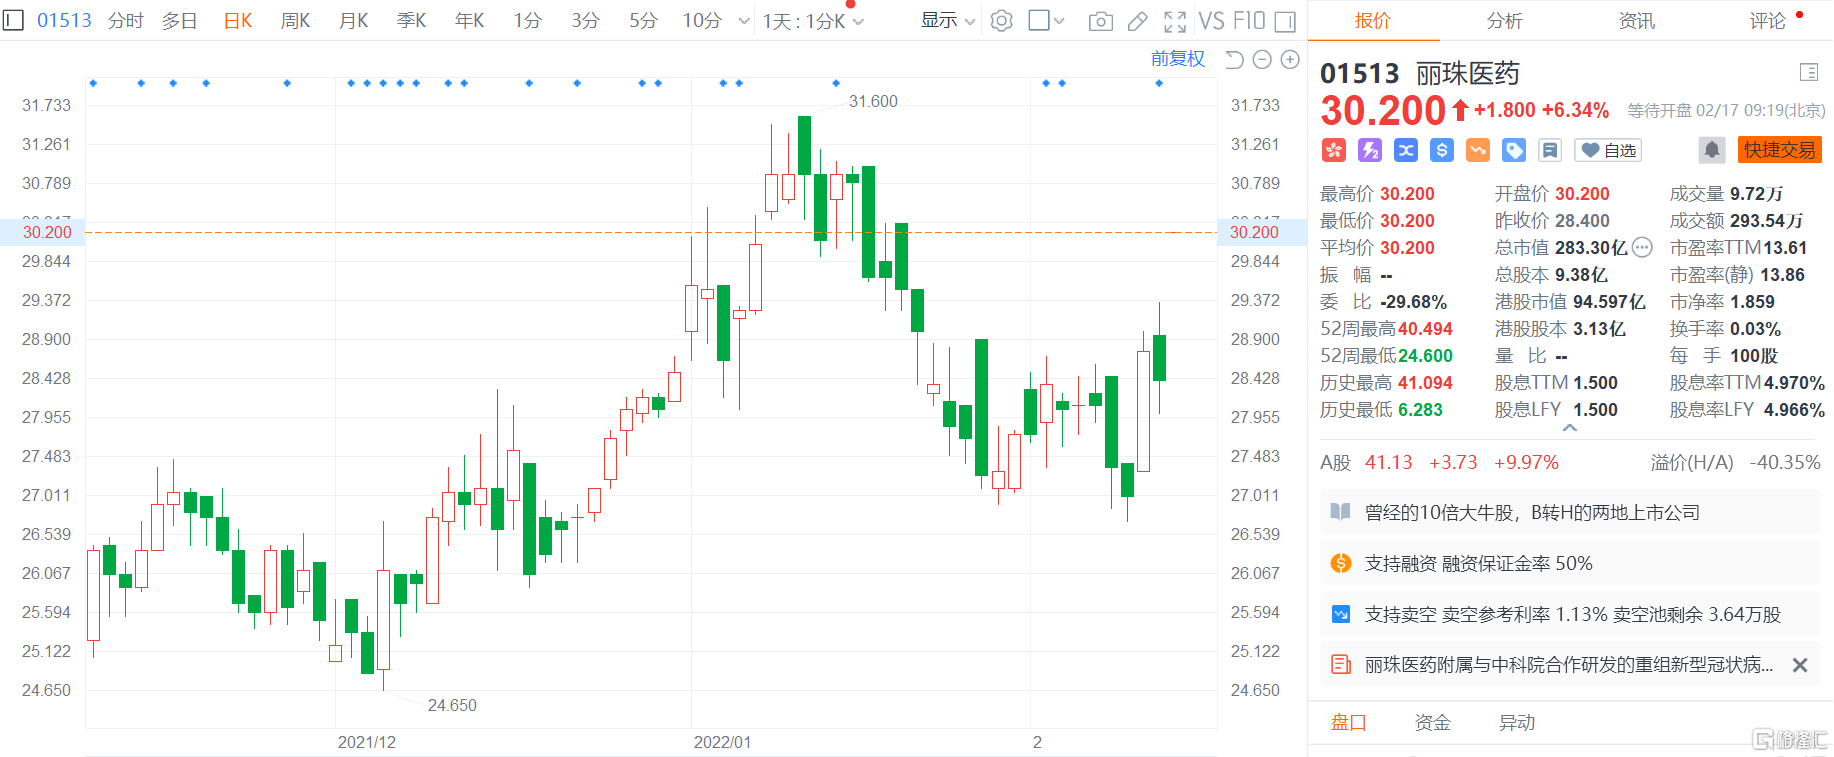
Task: Open the 资讯 news tab
Action: coord(1636,21)
